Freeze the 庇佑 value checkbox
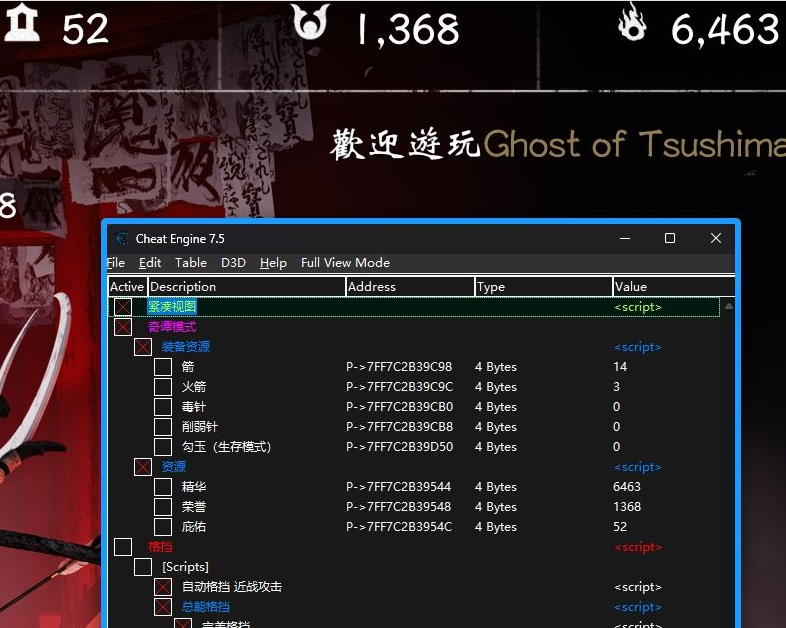The width and height of the screenshot is (786, 628). click(x=163, y=527)
